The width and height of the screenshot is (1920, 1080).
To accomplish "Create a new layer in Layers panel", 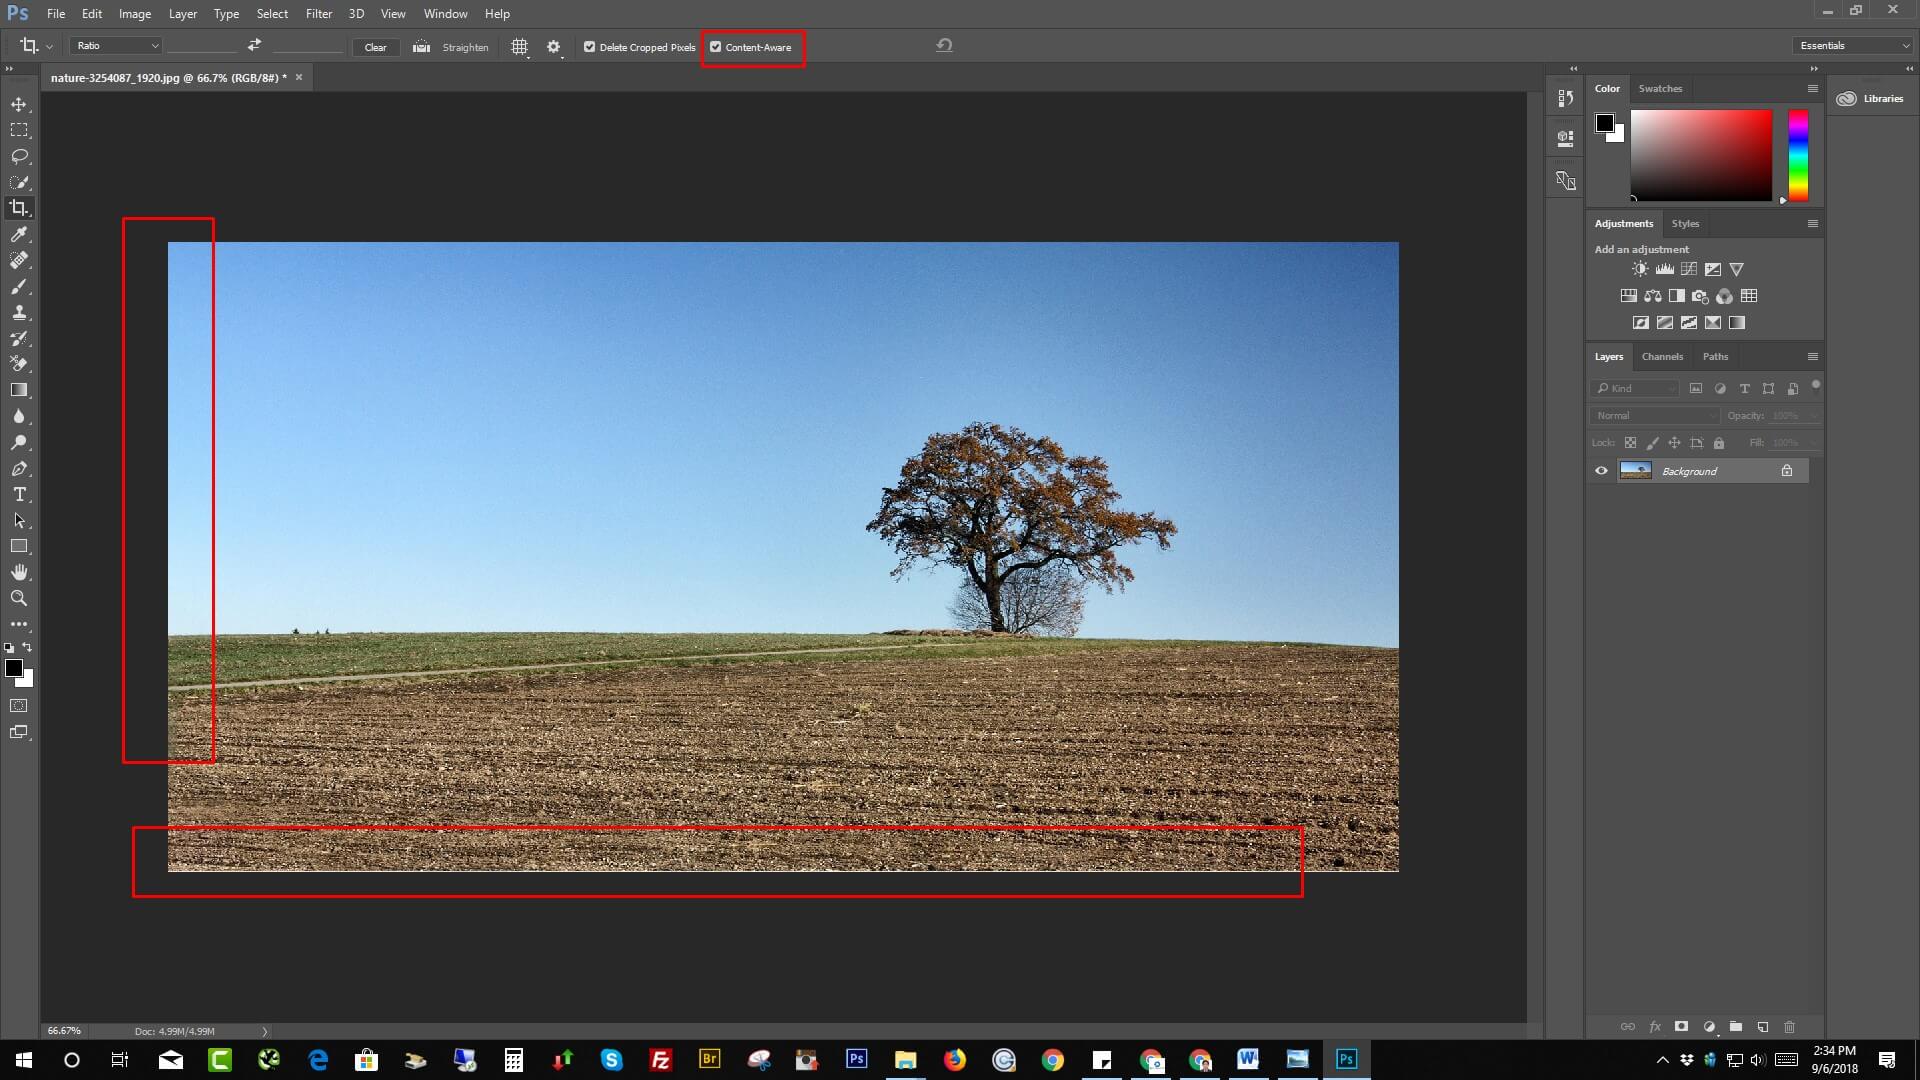I will [1761, 1026].
